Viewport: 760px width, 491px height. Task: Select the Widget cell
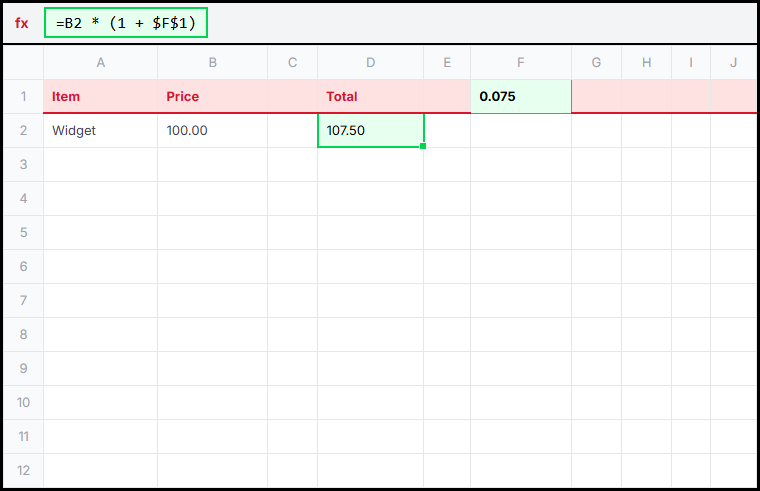[100, 130]
